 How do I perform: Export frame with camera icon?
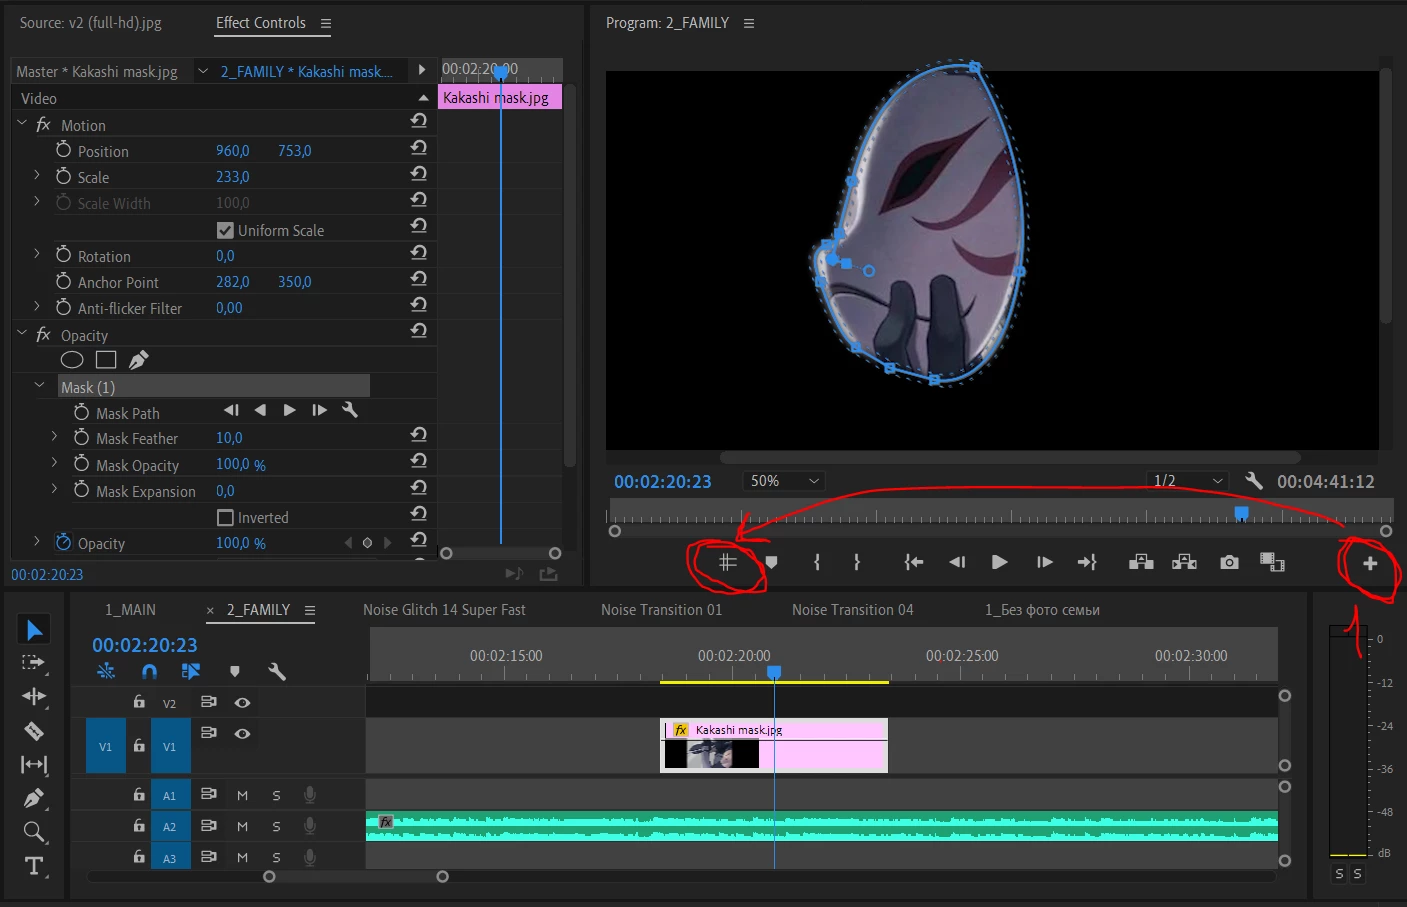coord(1229,563)
